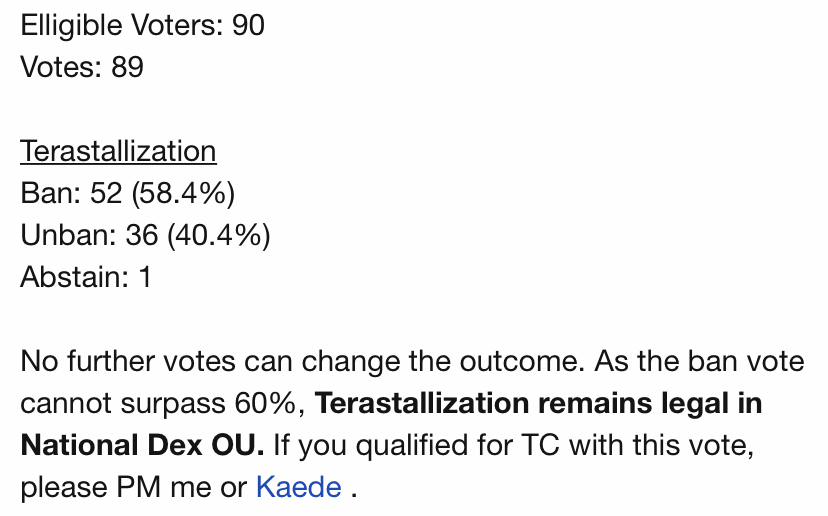Screen dimensions: 828x516
Task: Click the underlined Terastallization heading
Action: point(118,152)
